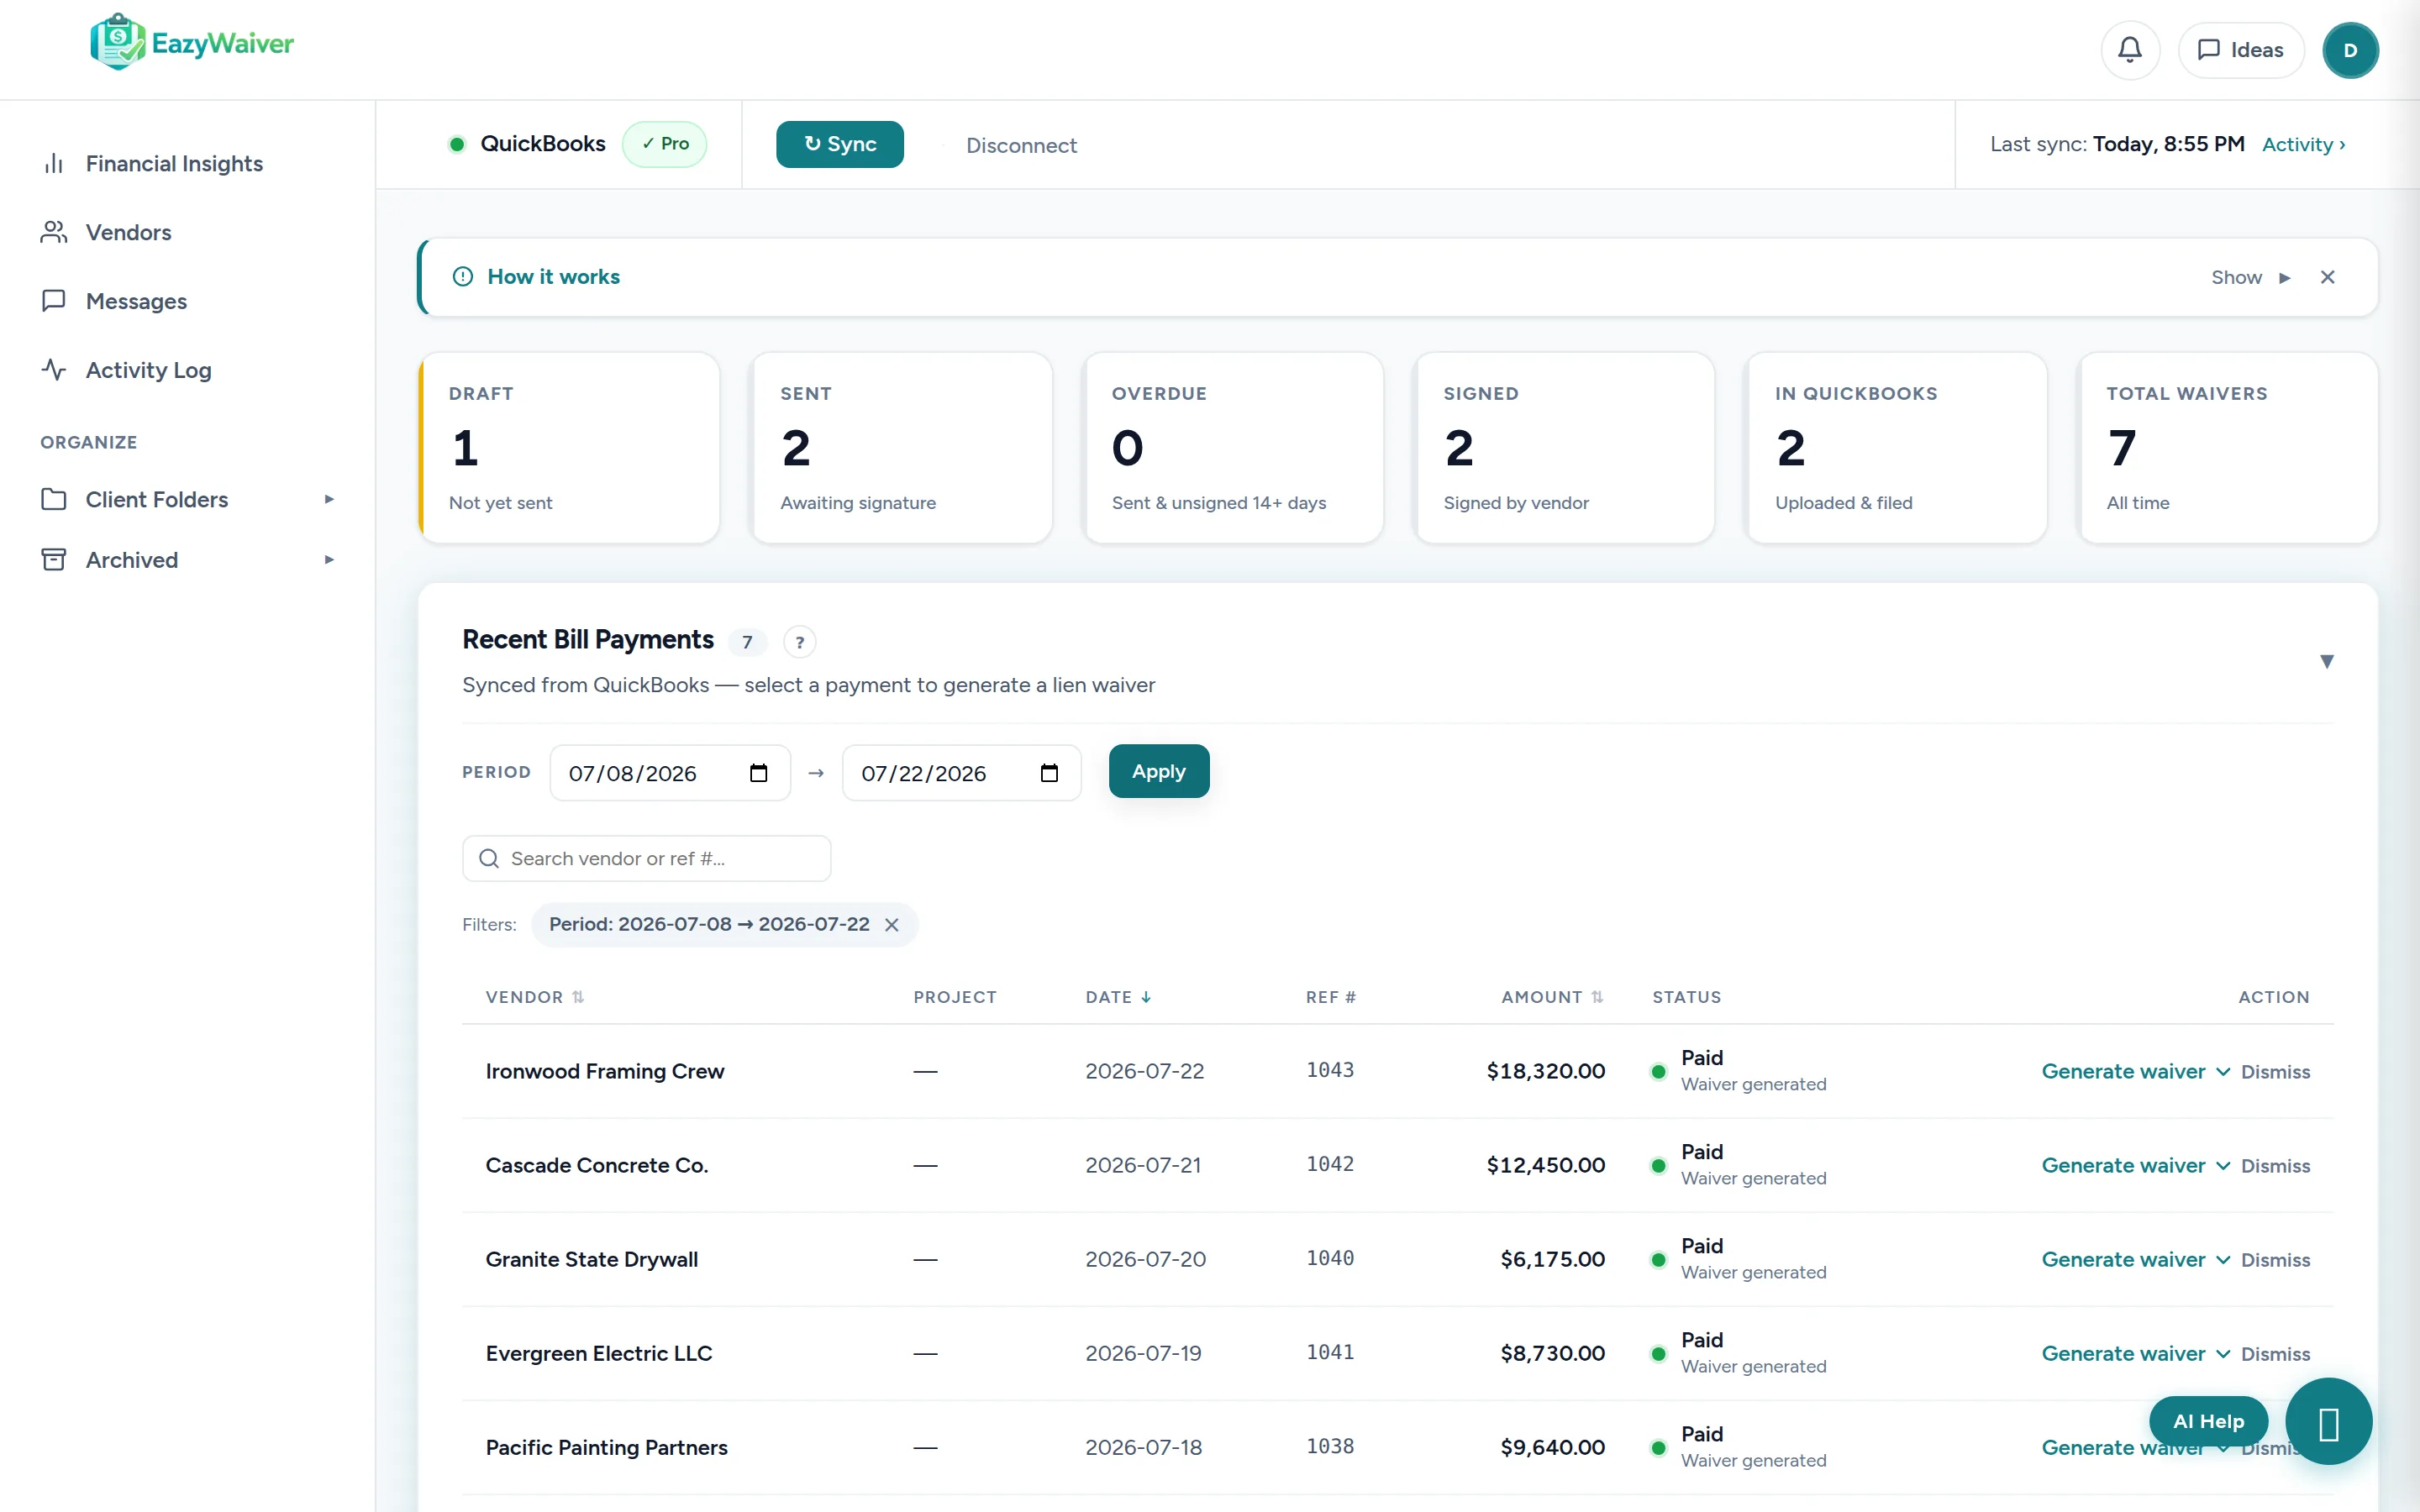Open the Draft waivers card

pyautogui.click(x=569, y=447)
